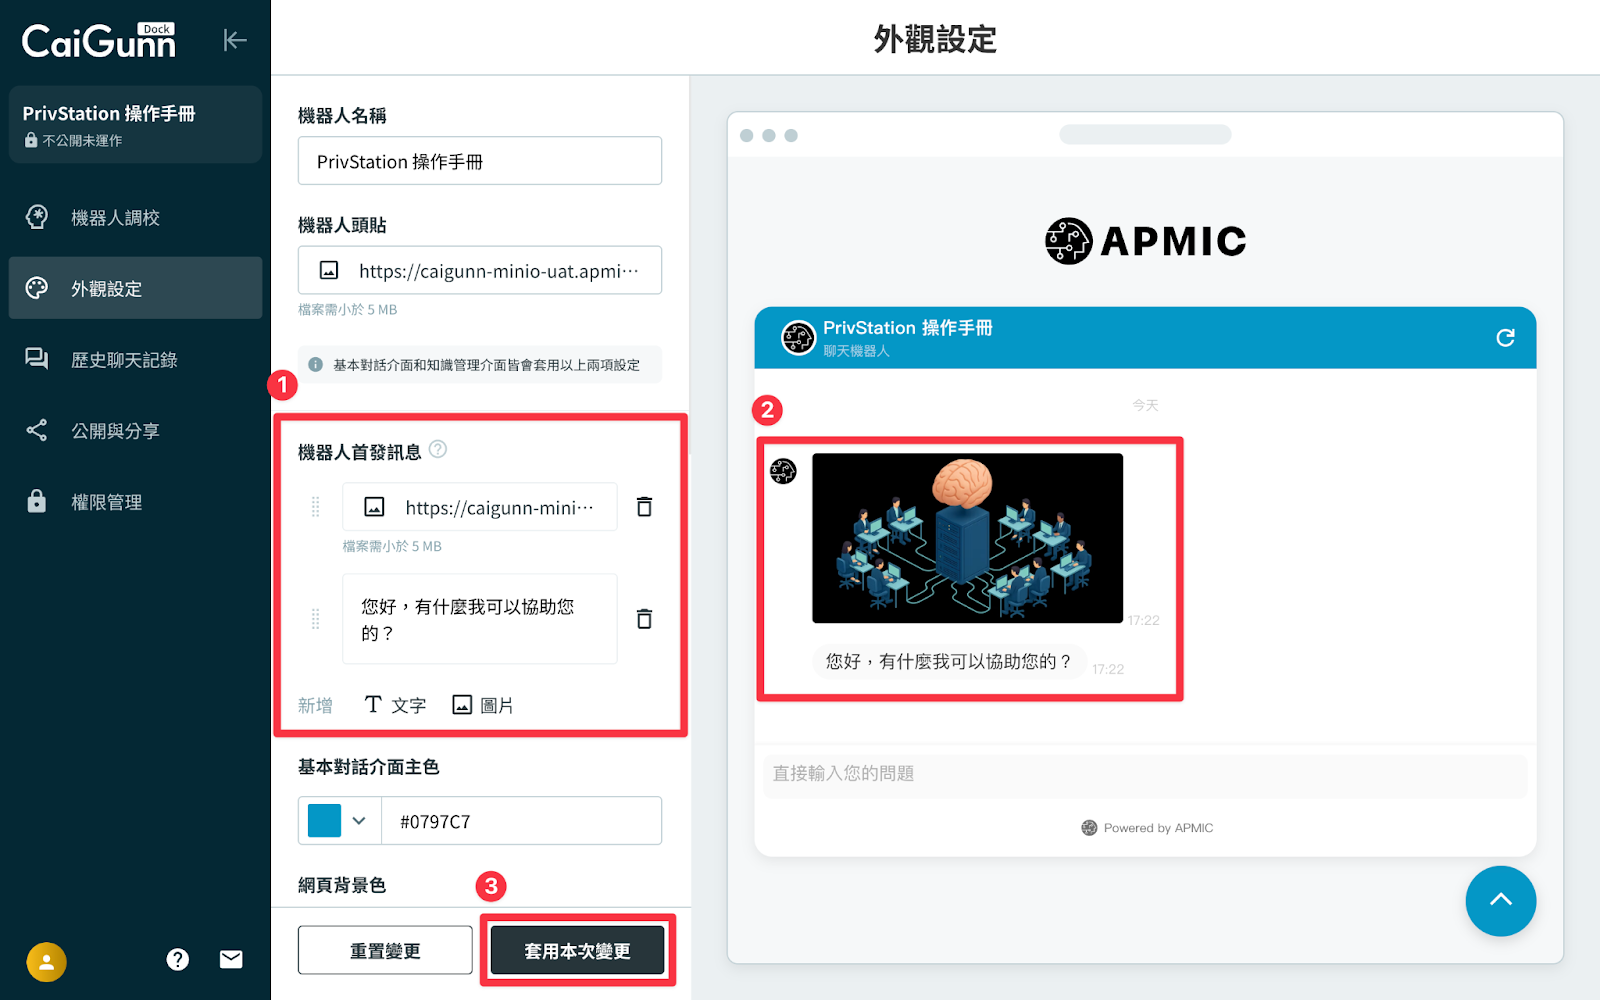Add a new 圖片 greeting message
Screen dimensions: 1600x1000
483,705
